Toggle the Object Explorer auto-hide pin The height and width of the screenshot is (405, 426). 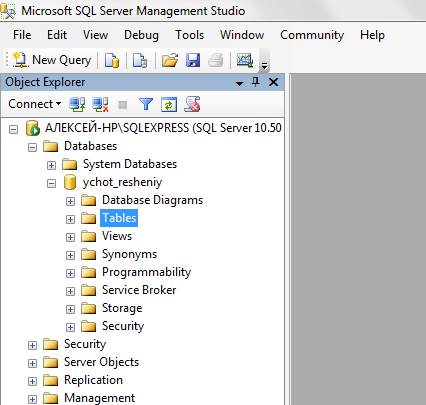[x=255, y=82]
